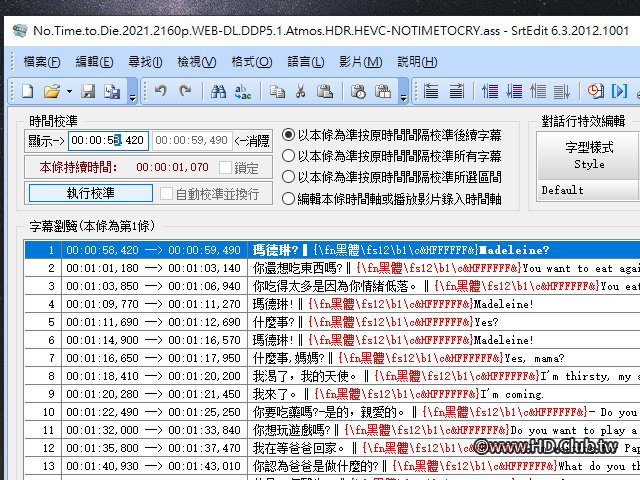Click the paste-text clipboard icon next to overflow
The image size is (640, 480).
[x=383, y=91]
